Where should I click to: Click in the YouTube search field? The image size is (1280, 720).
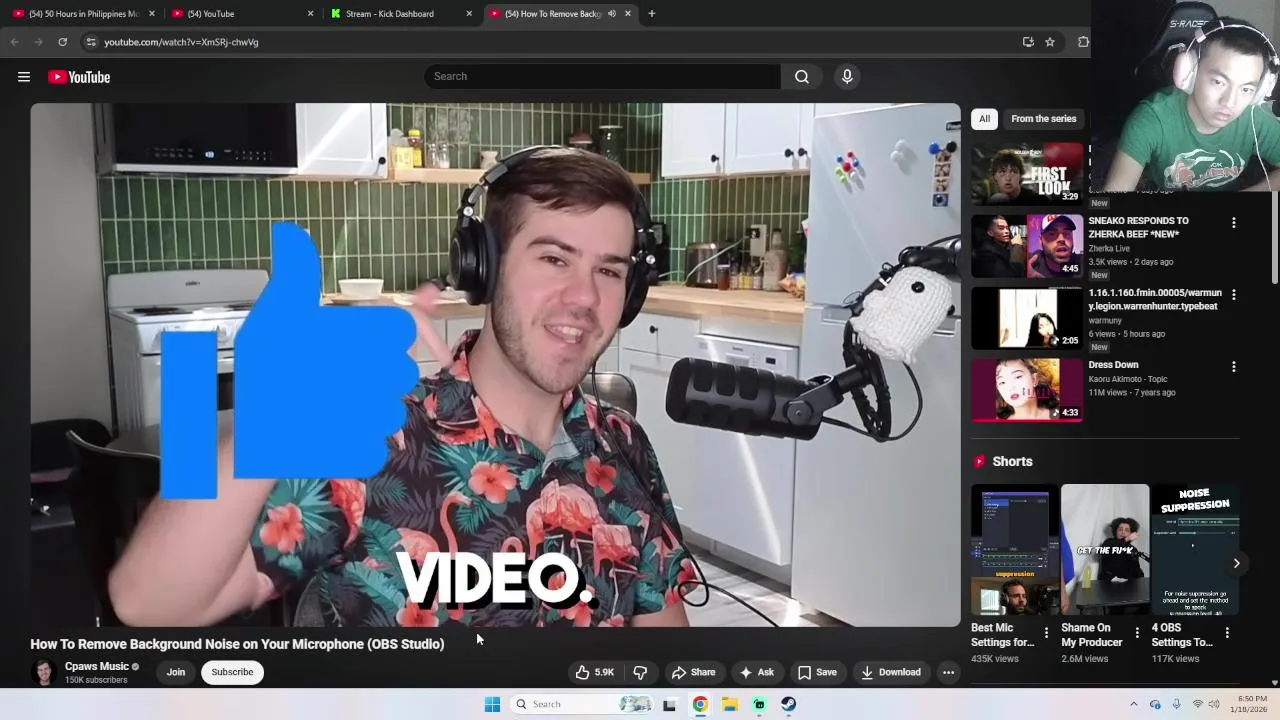tap(602, 76)
